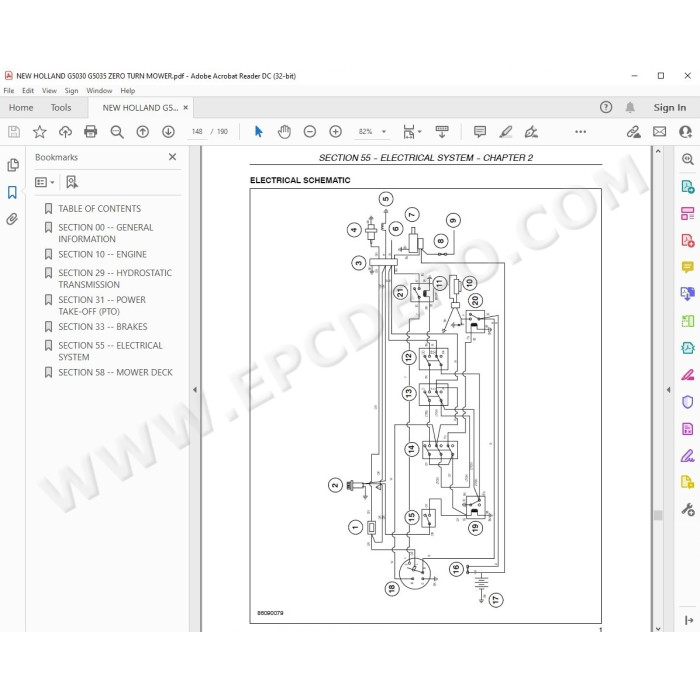Open Organize Pages tool in right pane
The width and height of the screenshot is (700, 700).
tap(688, 213)
